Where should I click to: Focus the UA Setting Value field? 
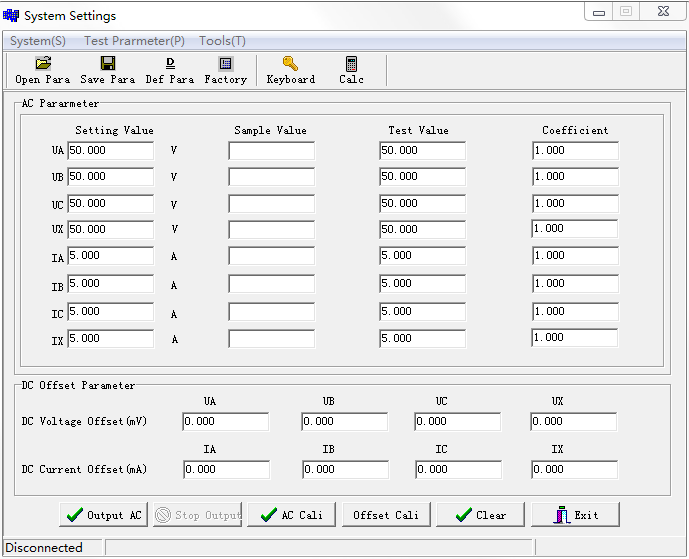tap(111, 151)
